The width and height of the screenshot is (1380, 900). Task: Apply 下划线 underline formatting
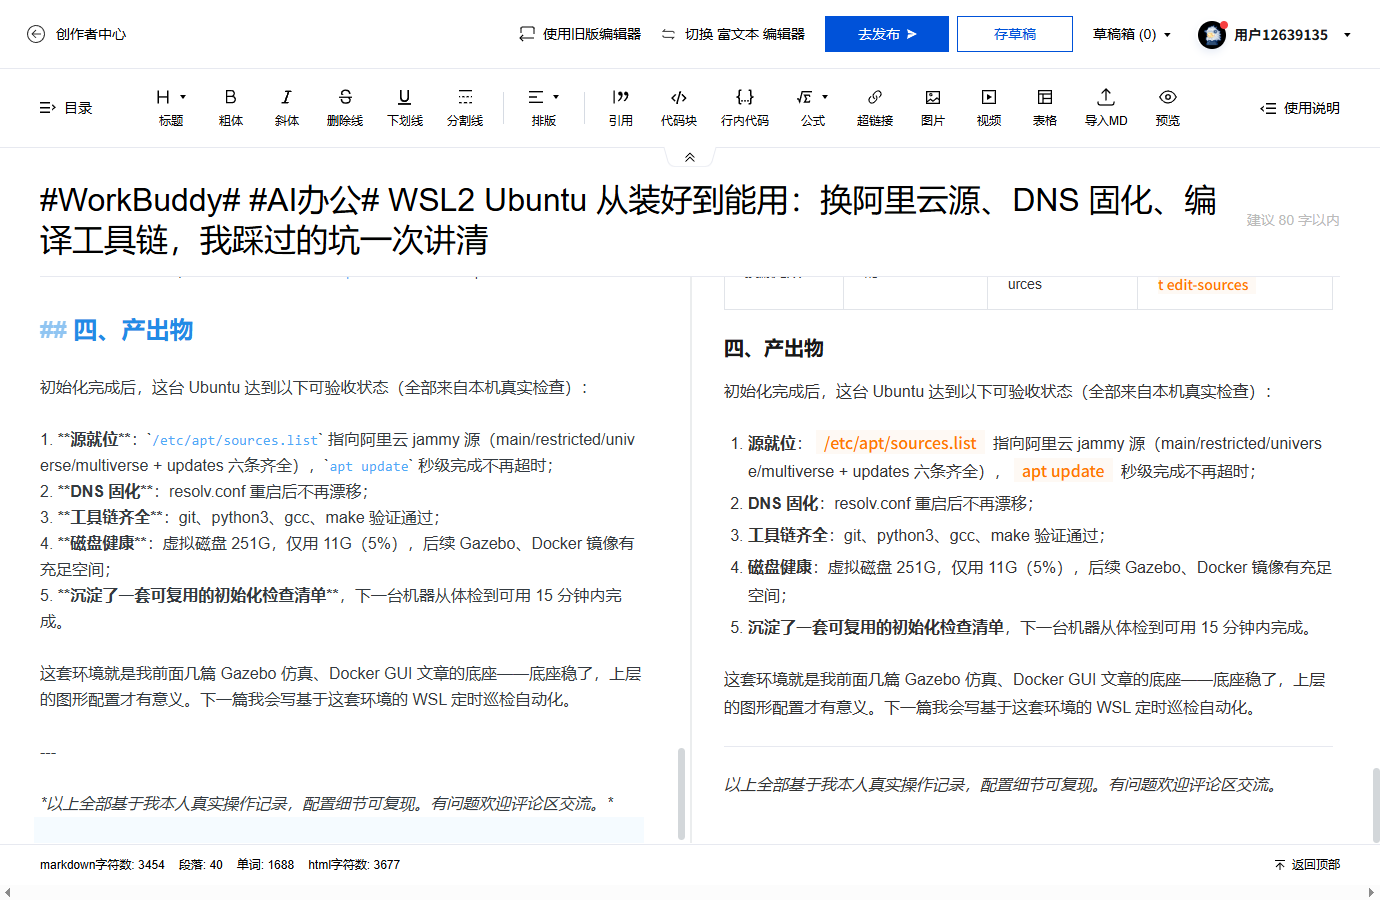point(405,107)
